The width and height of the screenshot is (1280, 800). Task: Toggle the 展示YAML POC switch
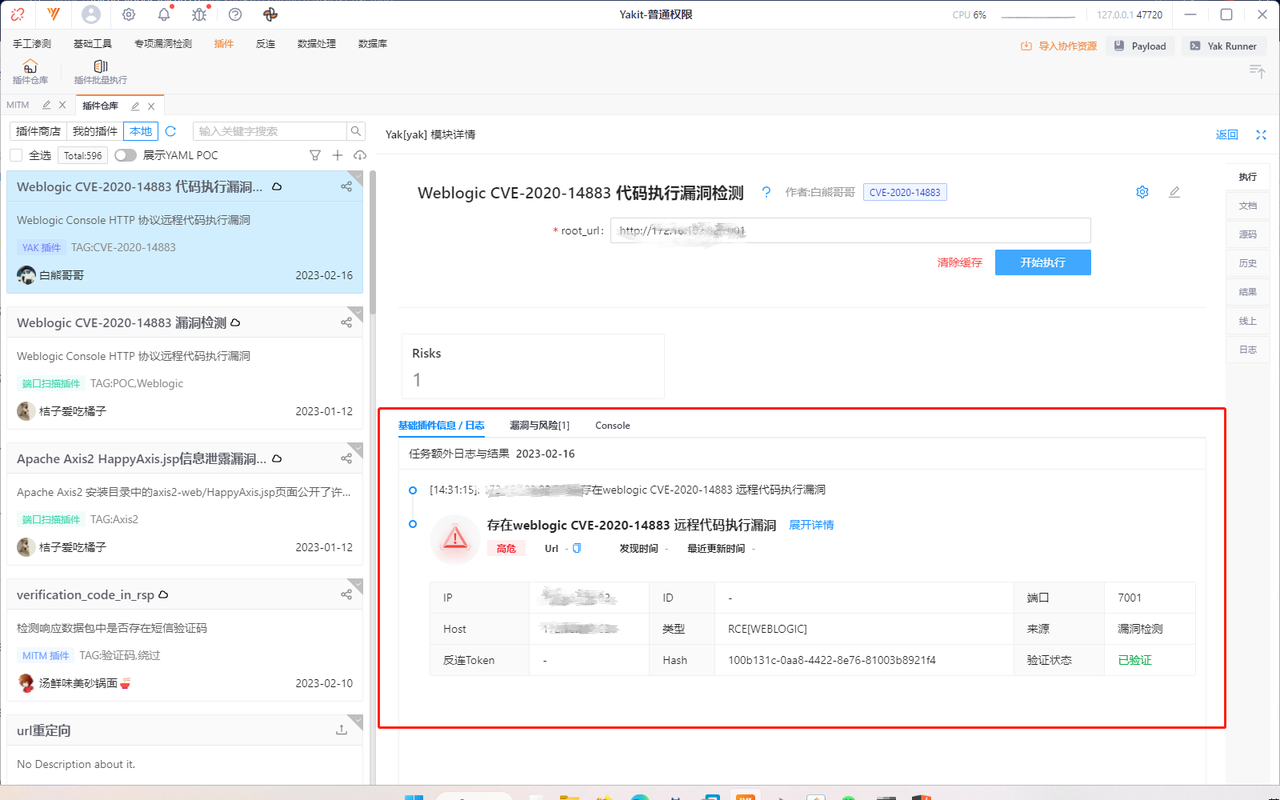click(125, 155)
